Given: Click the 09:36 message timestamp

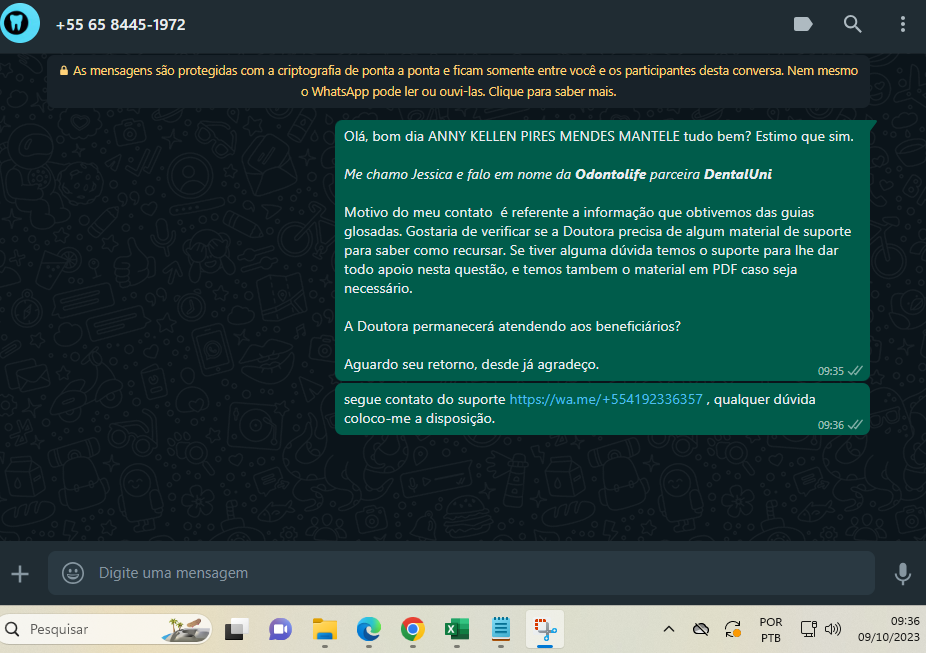Looking at the screenshot, I should pyautogui.click(x=830, y=425).
